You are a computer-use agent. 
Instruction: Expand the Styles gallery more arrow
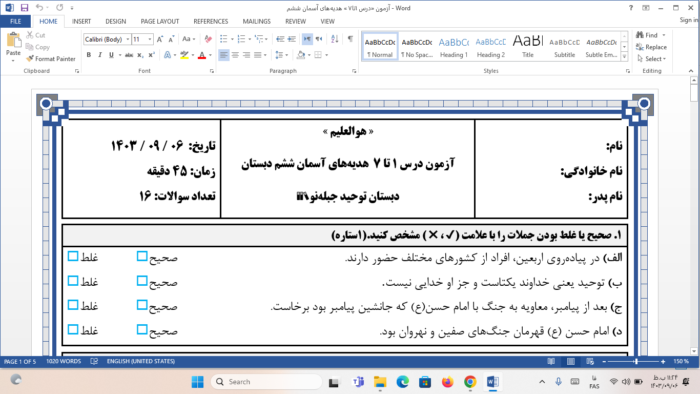pyautogui.click(x=625, y=57)
